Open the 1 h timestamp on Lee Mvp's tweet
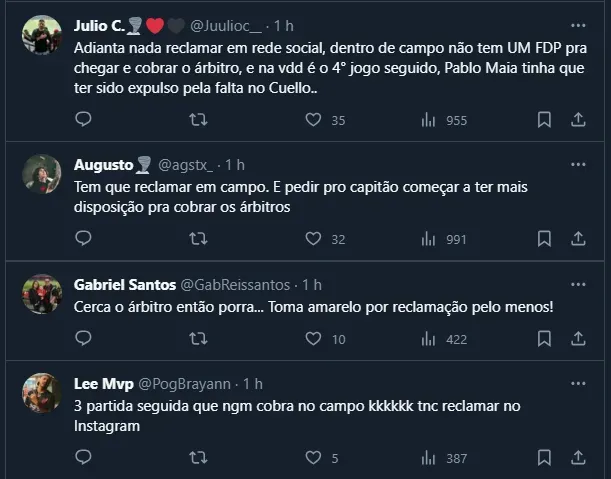This screenshot has height=479, width=611. click(252, 383)
